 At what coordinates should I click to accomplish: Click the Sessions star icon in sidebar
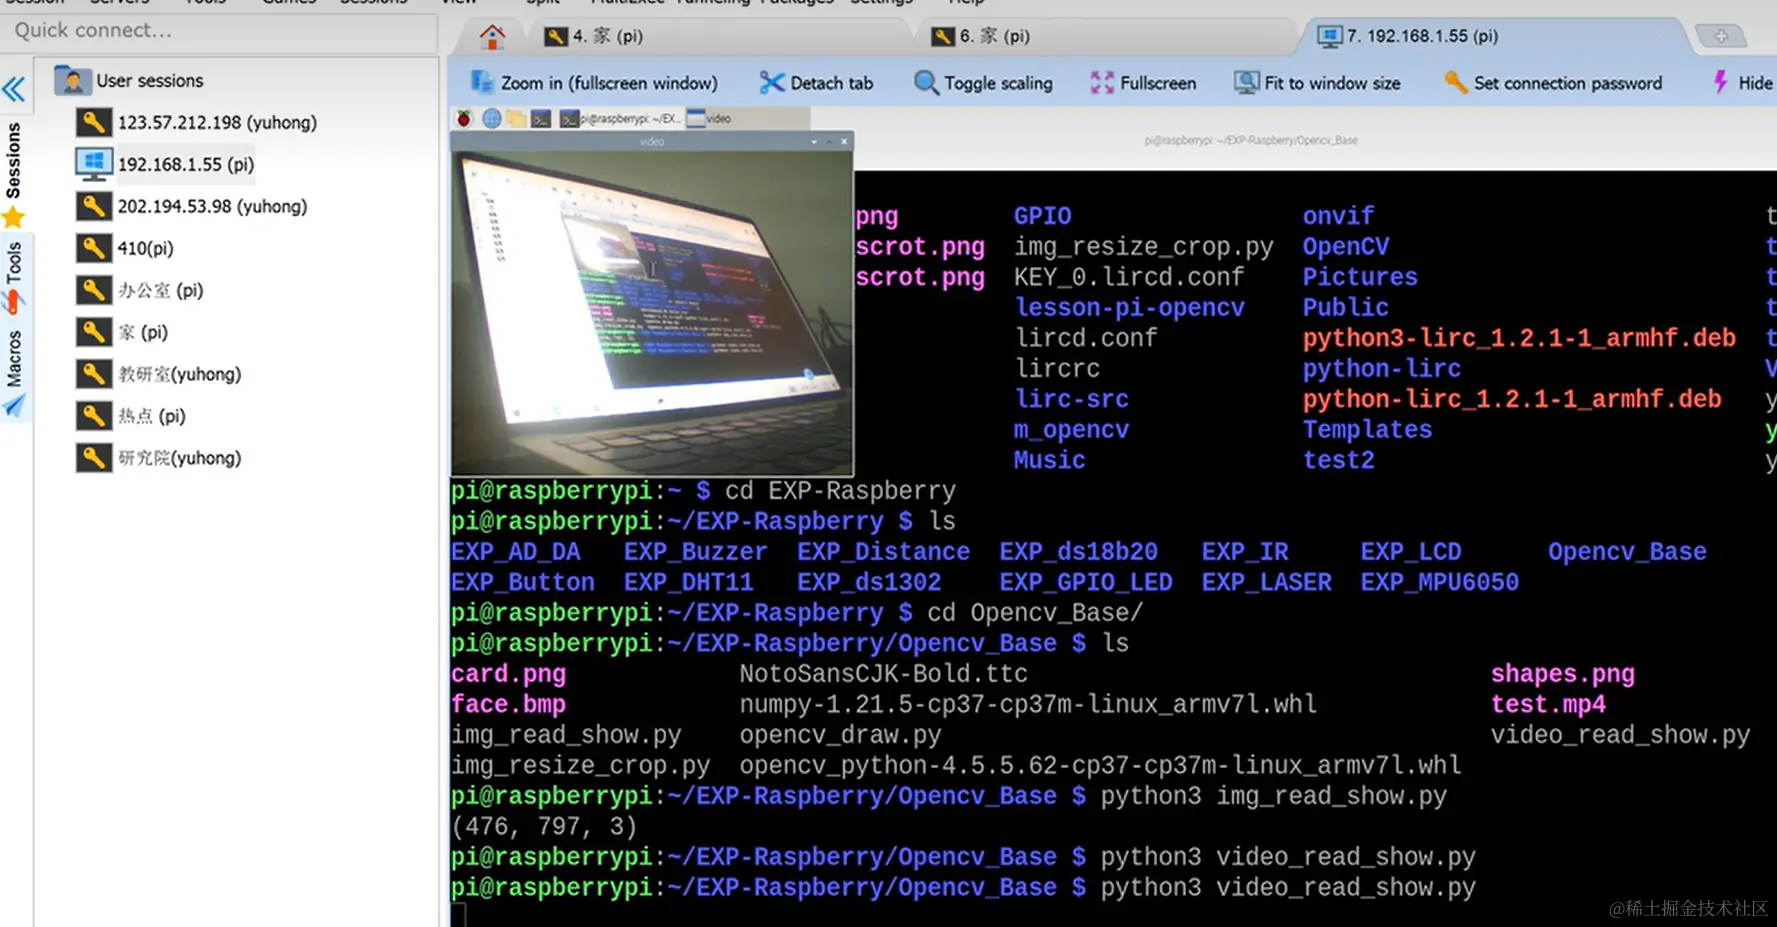13,216
